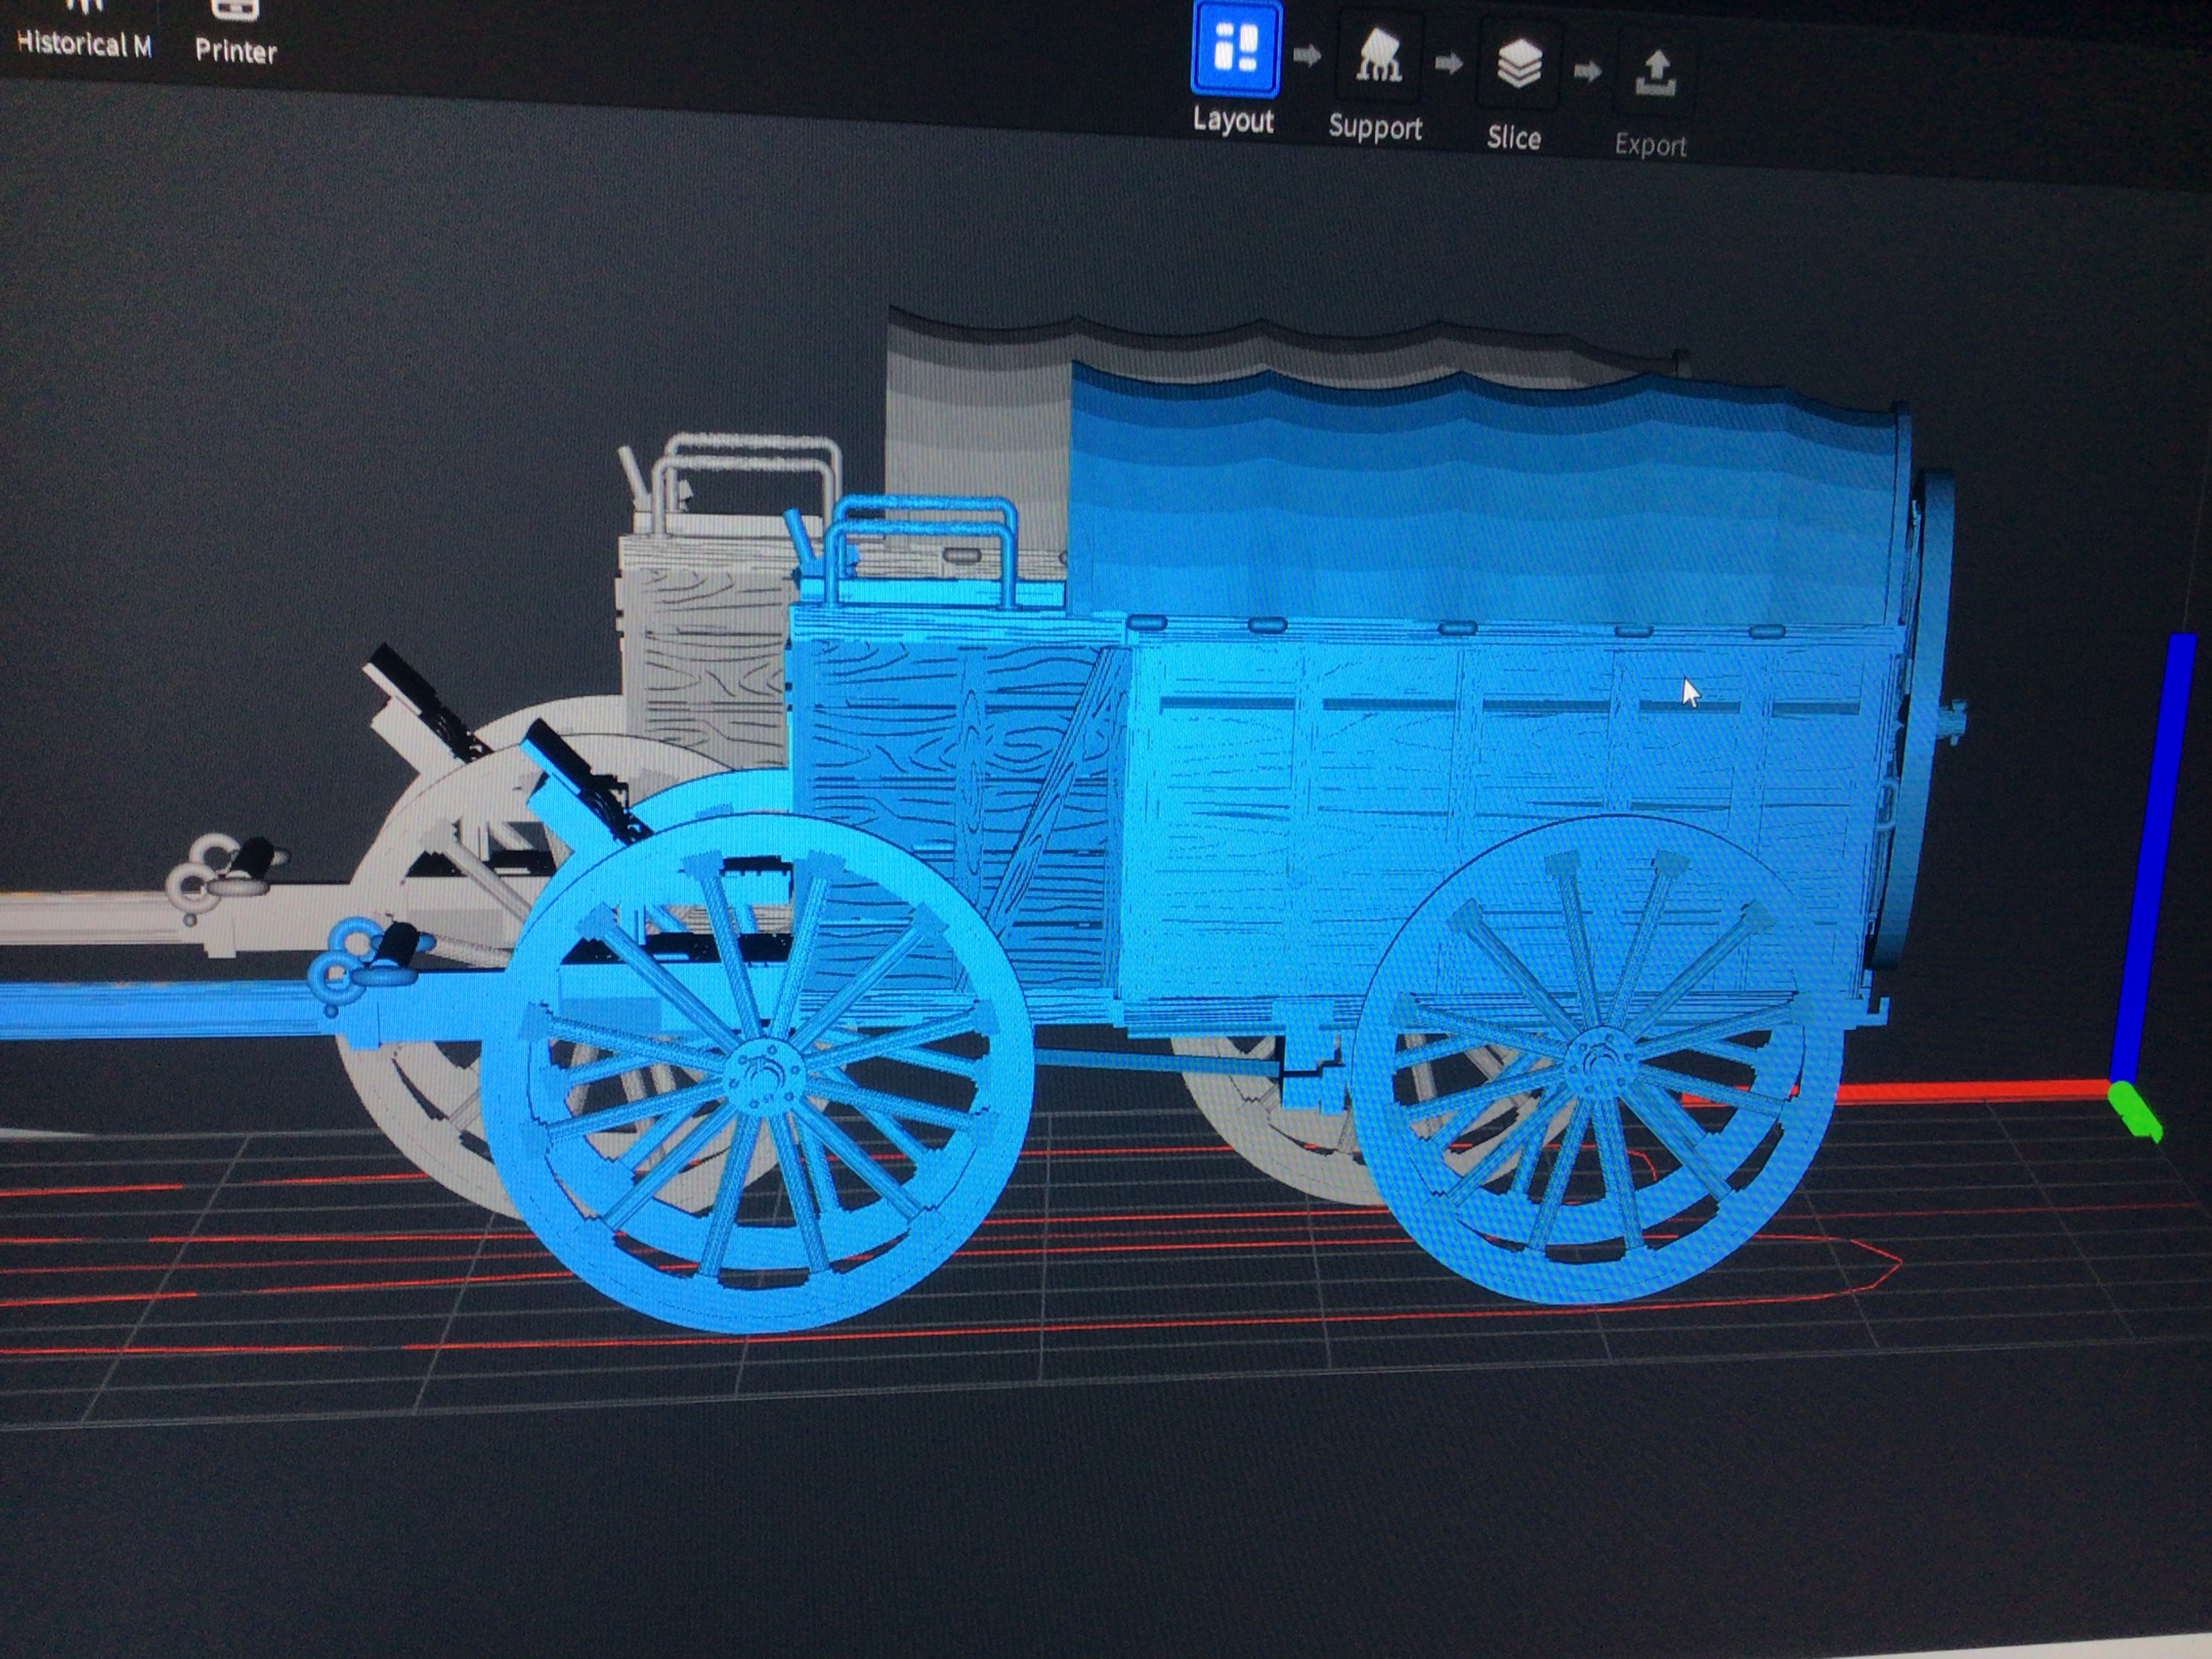Click the Slice label text
This screenshot has height=1659, width=2212.
tap(1513, 137)
